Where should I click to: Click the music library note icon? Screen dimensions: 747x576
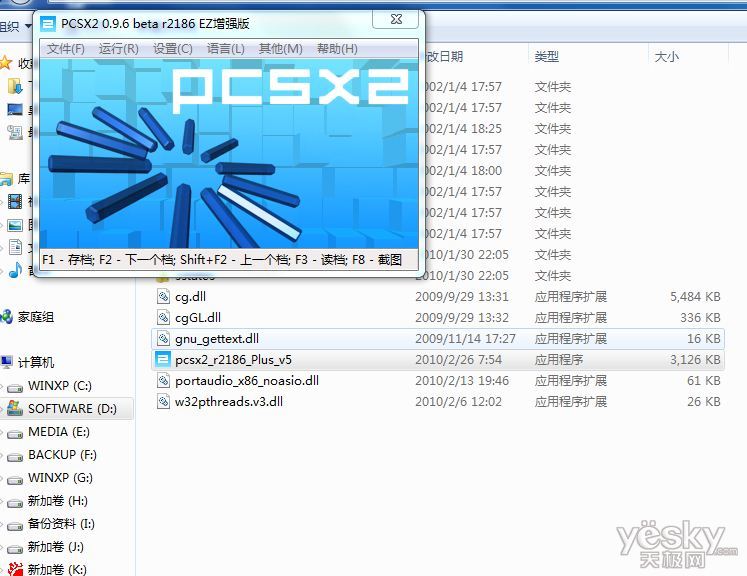click(15, 270)
